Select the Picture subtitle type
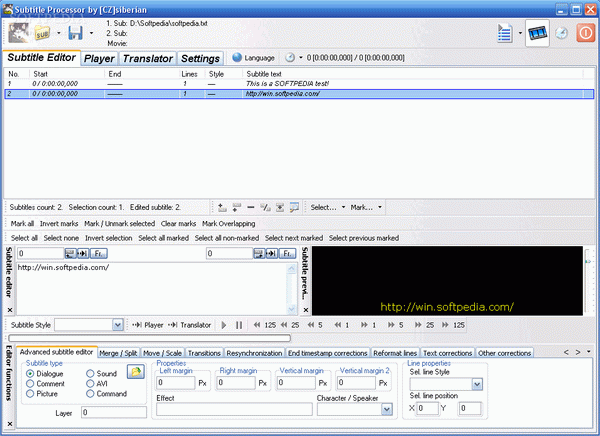Screen dimensions: 600x436 [30, 394]
